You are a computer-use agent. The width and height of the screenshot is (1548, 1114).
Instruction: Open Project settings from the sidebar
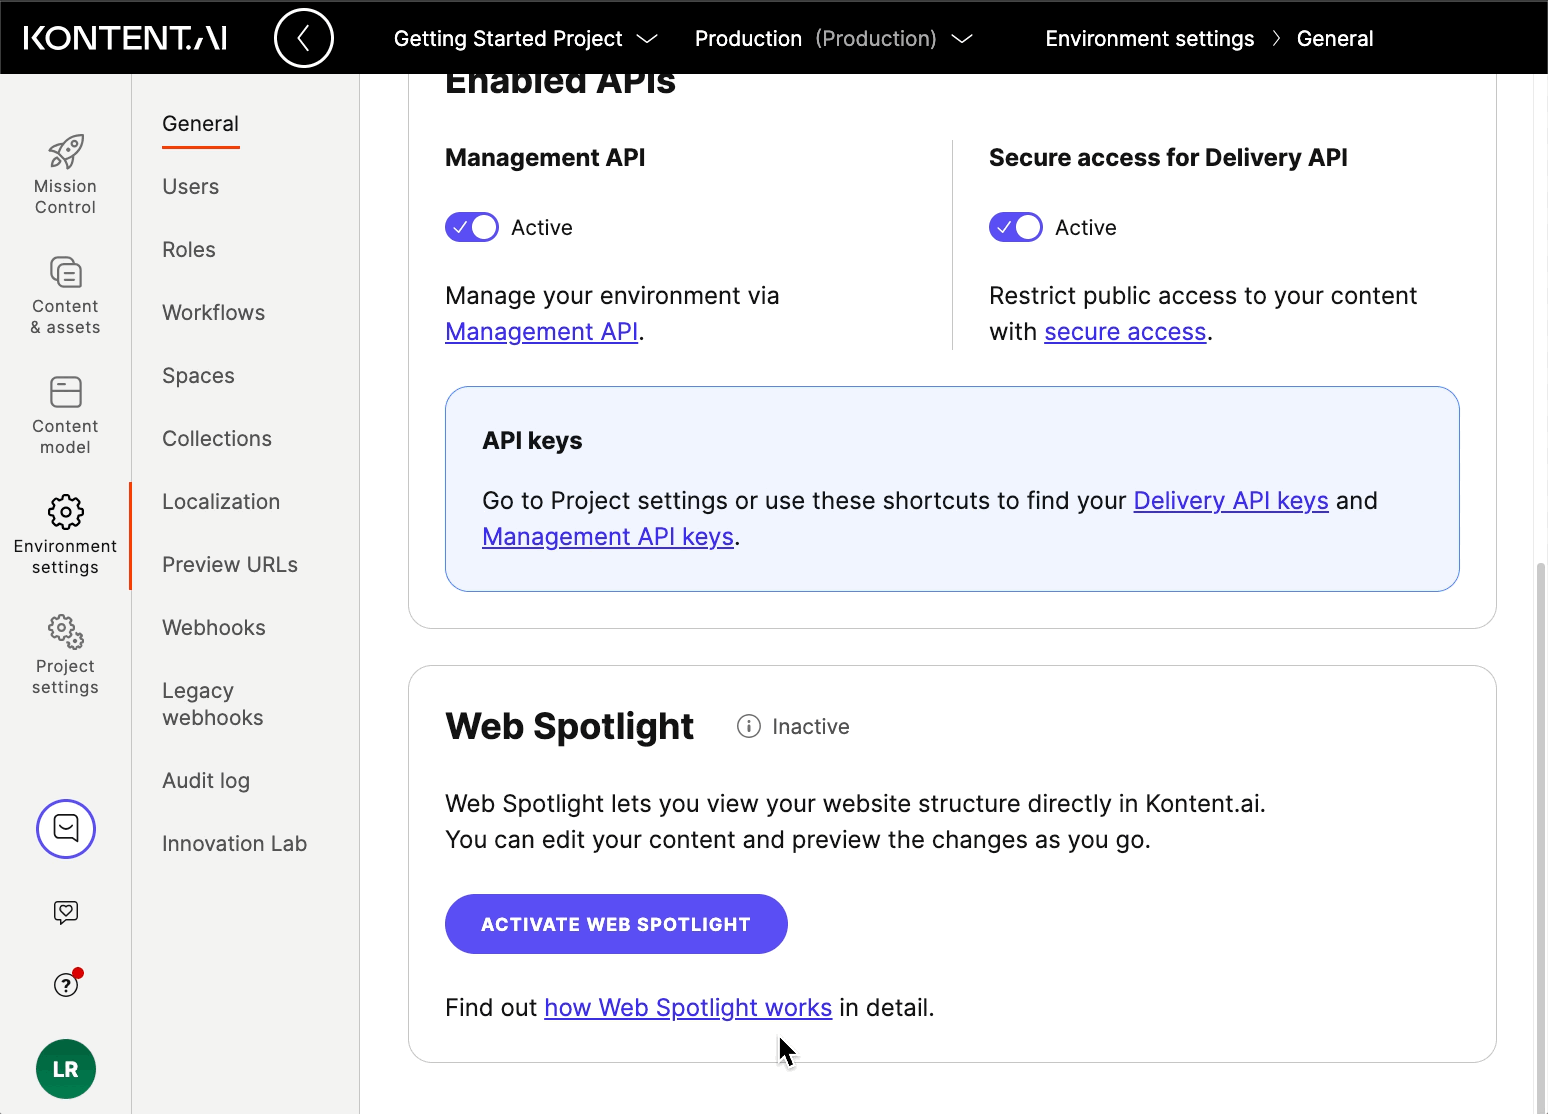pos(65,653)
